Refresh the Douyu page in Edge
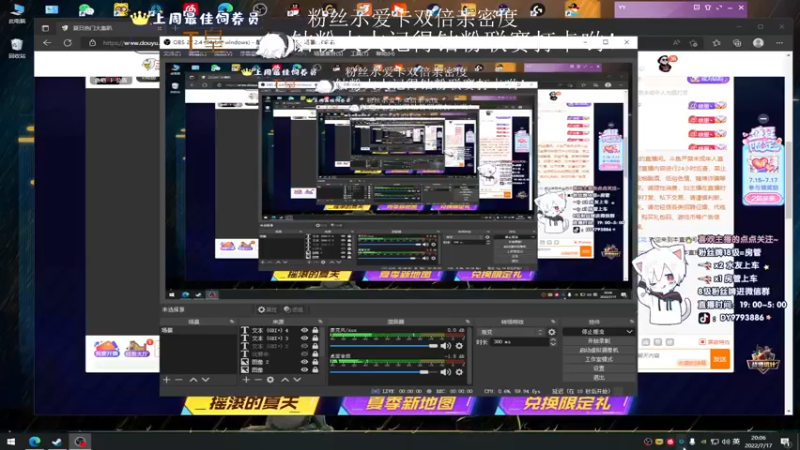 tap(67, 43)
